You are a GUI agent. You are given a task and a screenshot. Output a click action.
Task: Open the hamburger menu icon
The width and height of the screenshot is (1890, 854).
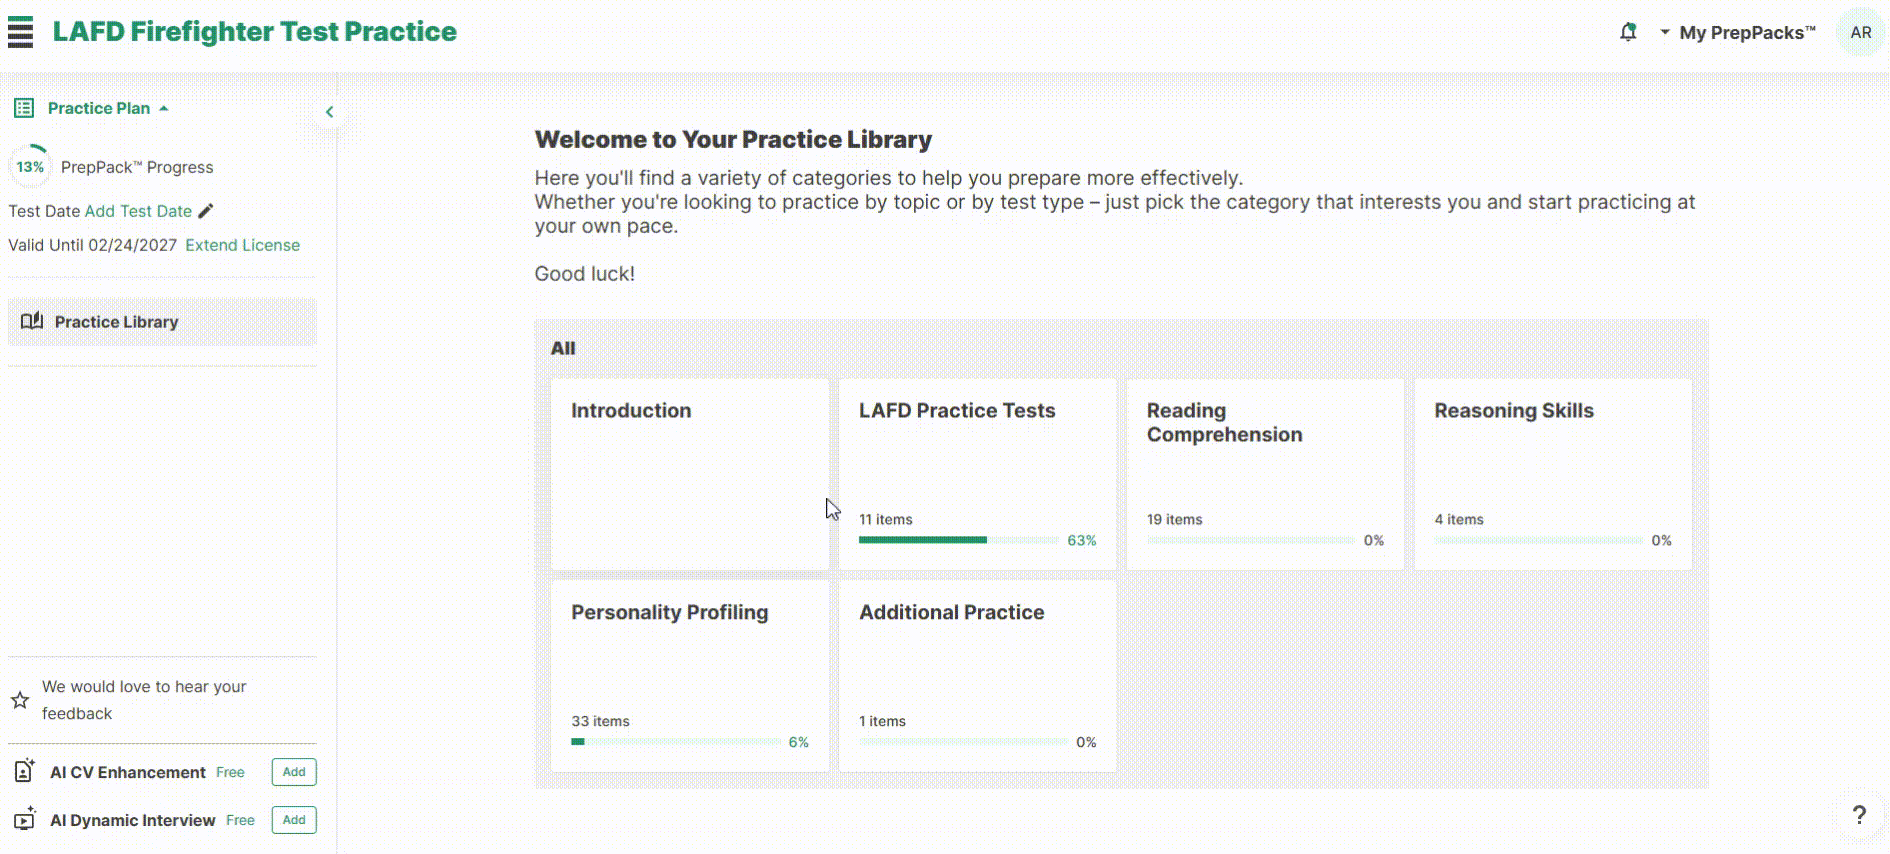click(20, 32)
